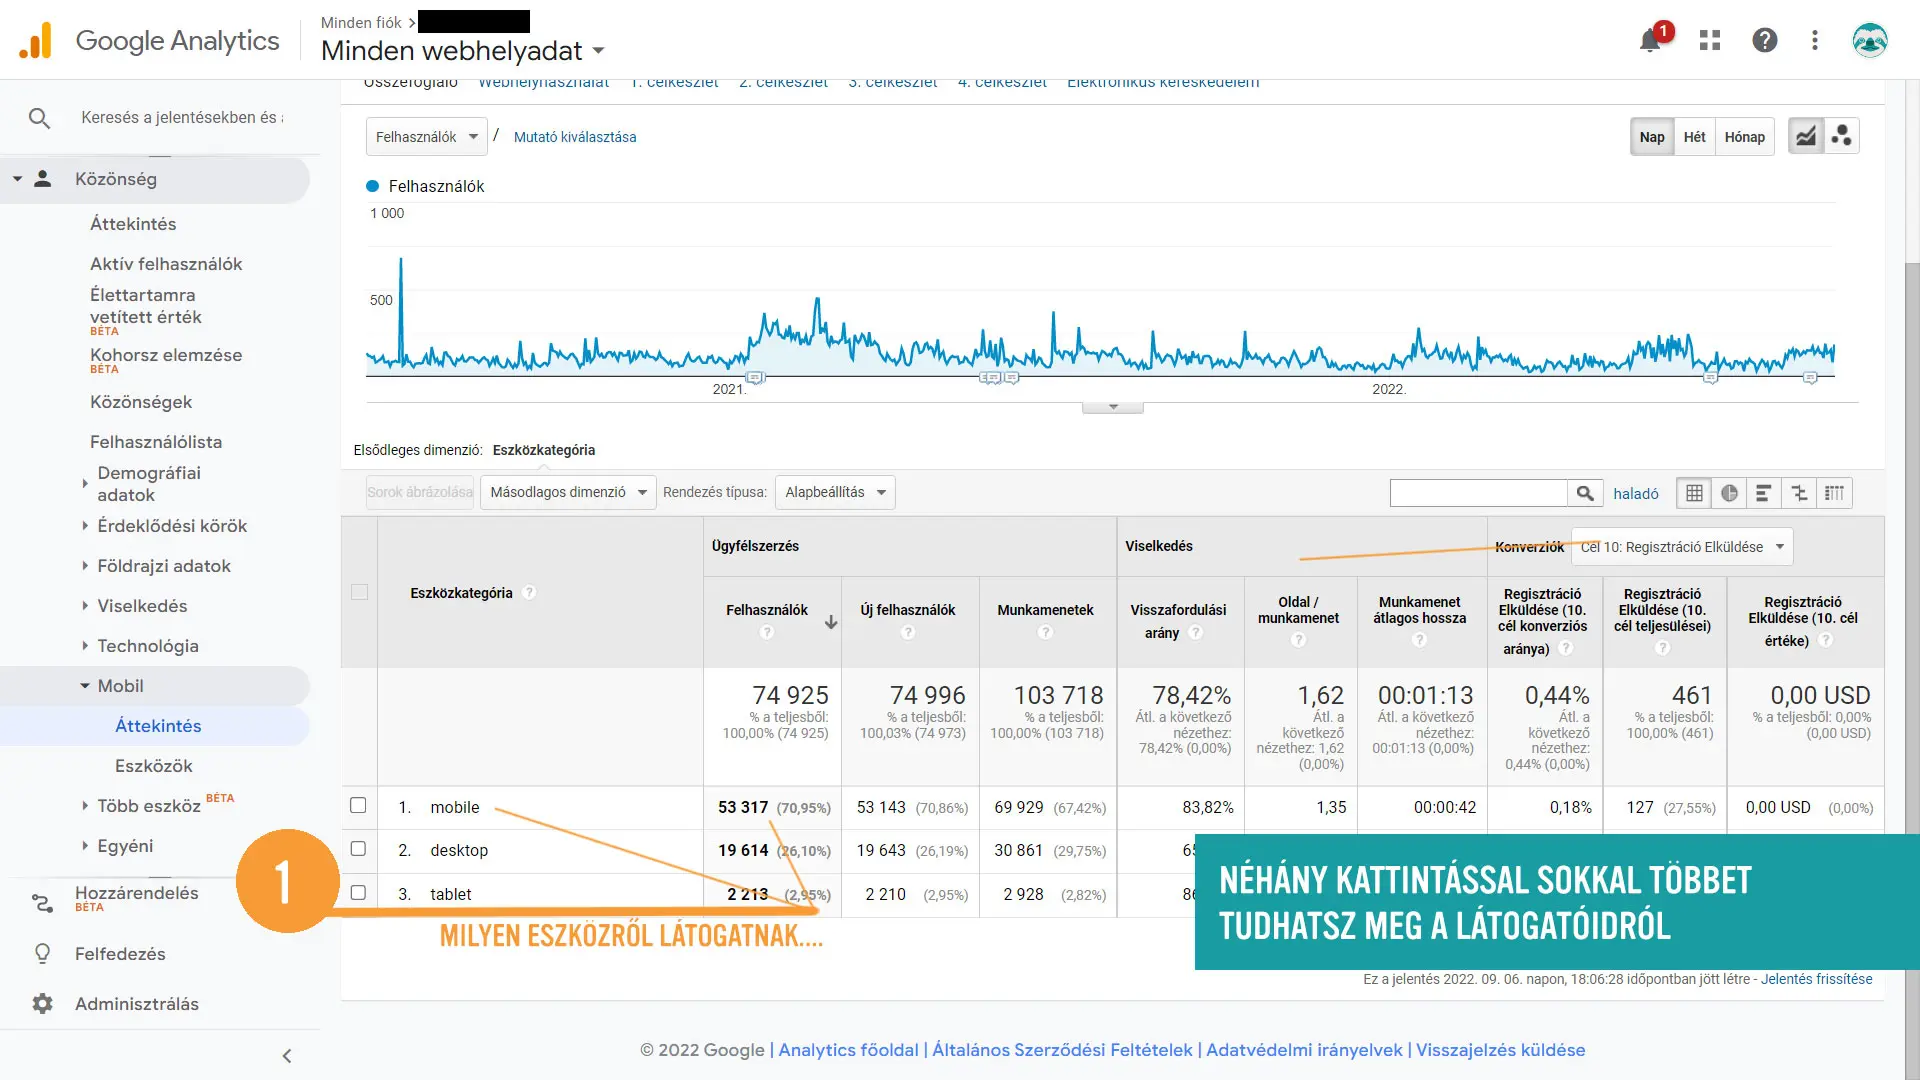The image size is (1920, 1080).
Task: Select the pie chart table view icon
Action: point(1729,493)
